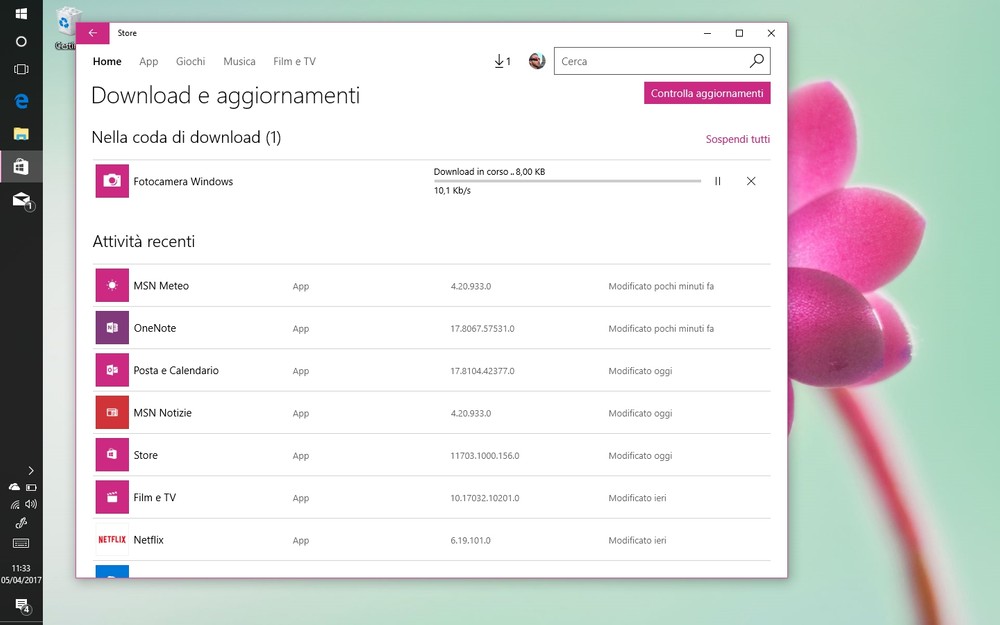
Task: Click MSN Meteo's 'Modificato pochi minuti fa' text
Action: coord(661,286)
